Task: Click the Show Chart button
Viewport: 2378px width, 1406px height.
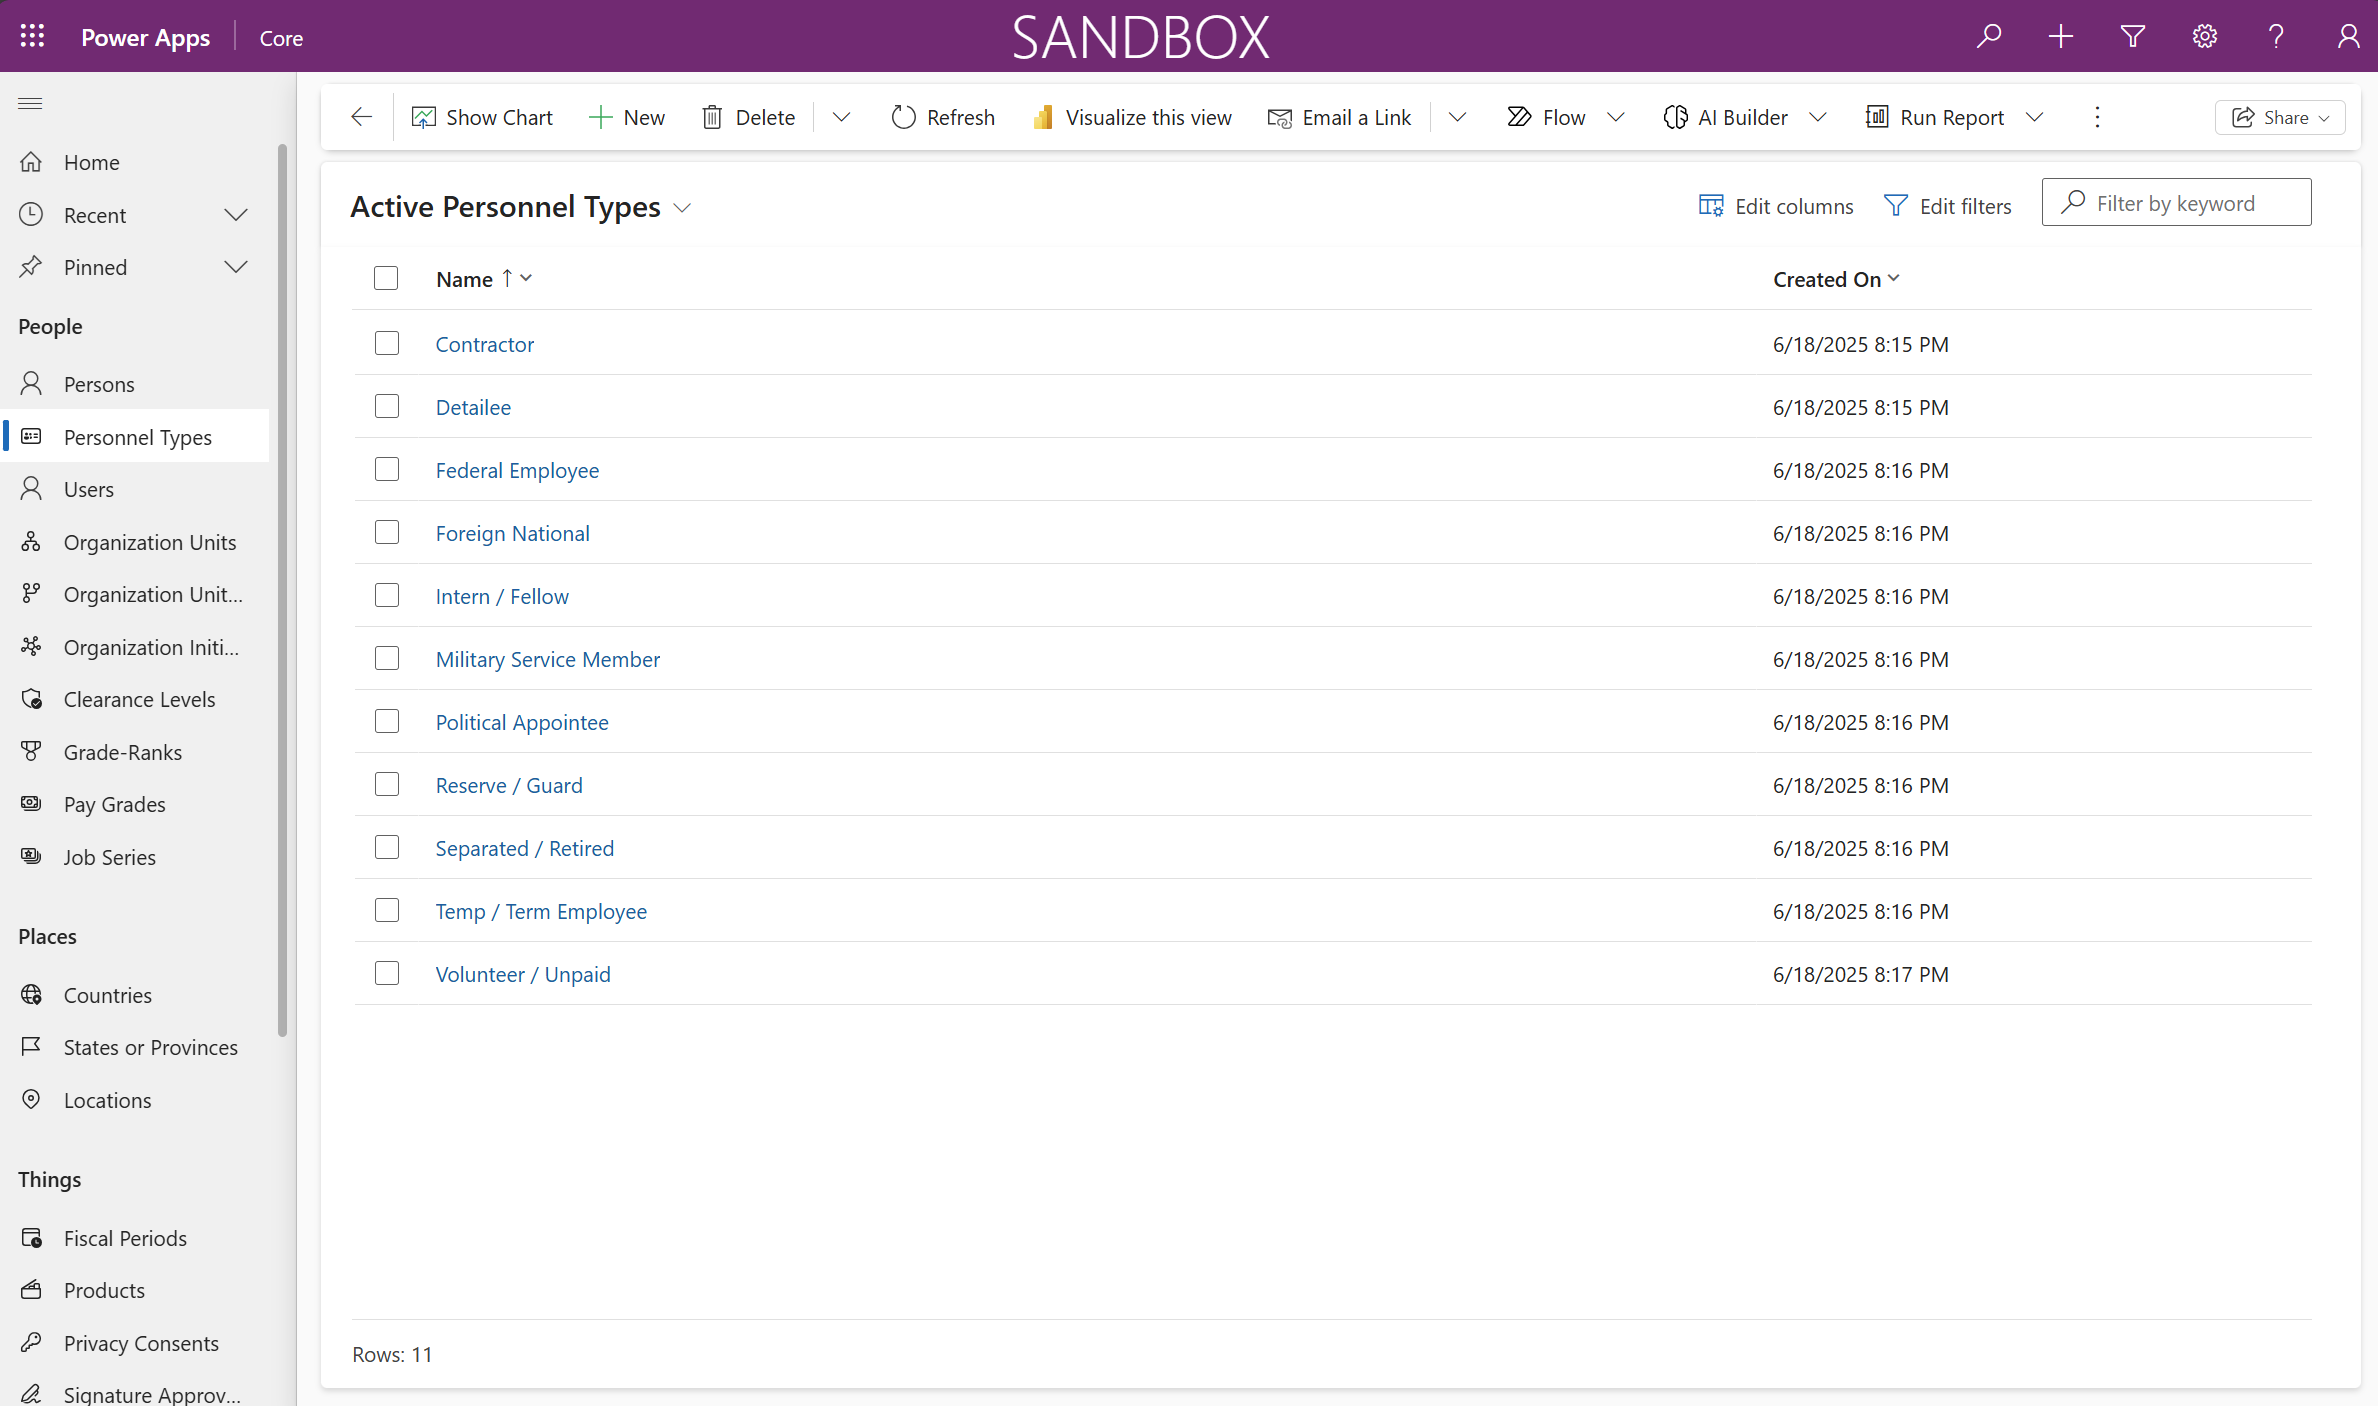Action: (482, 117)
